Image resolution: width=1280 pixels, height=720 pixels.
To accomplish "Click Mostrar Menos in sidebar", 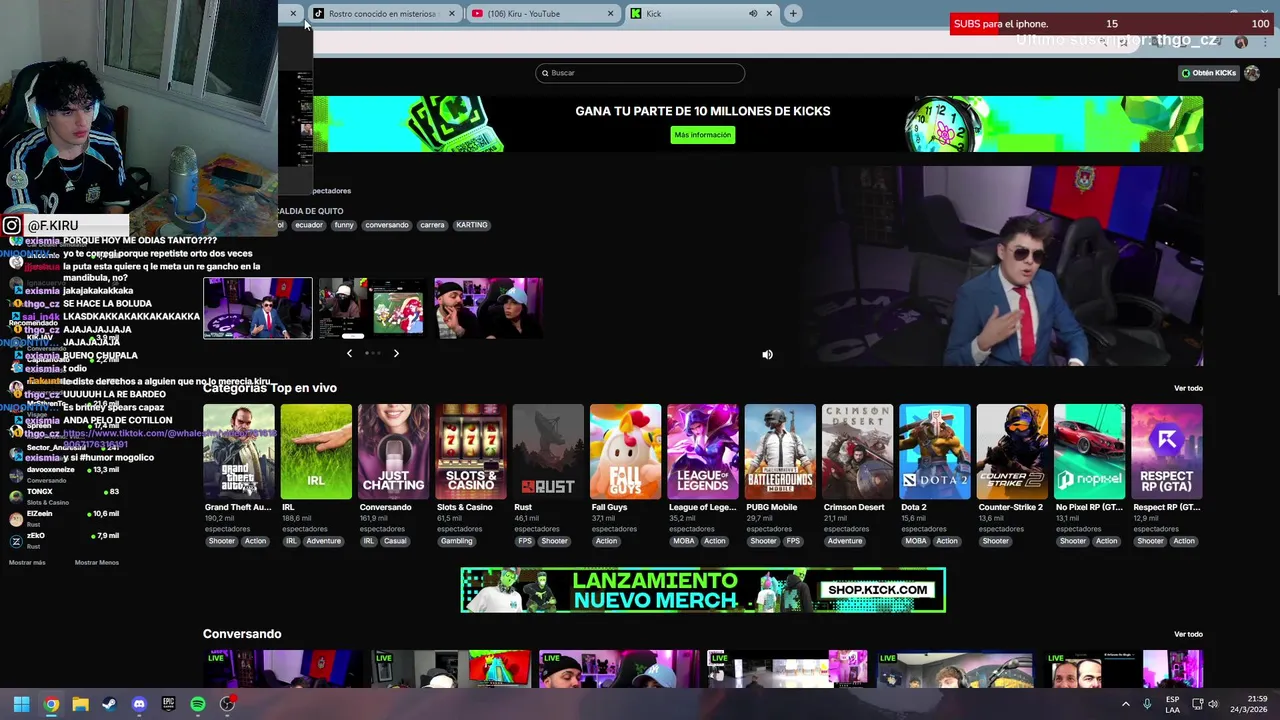I will (x=97, y=563).
